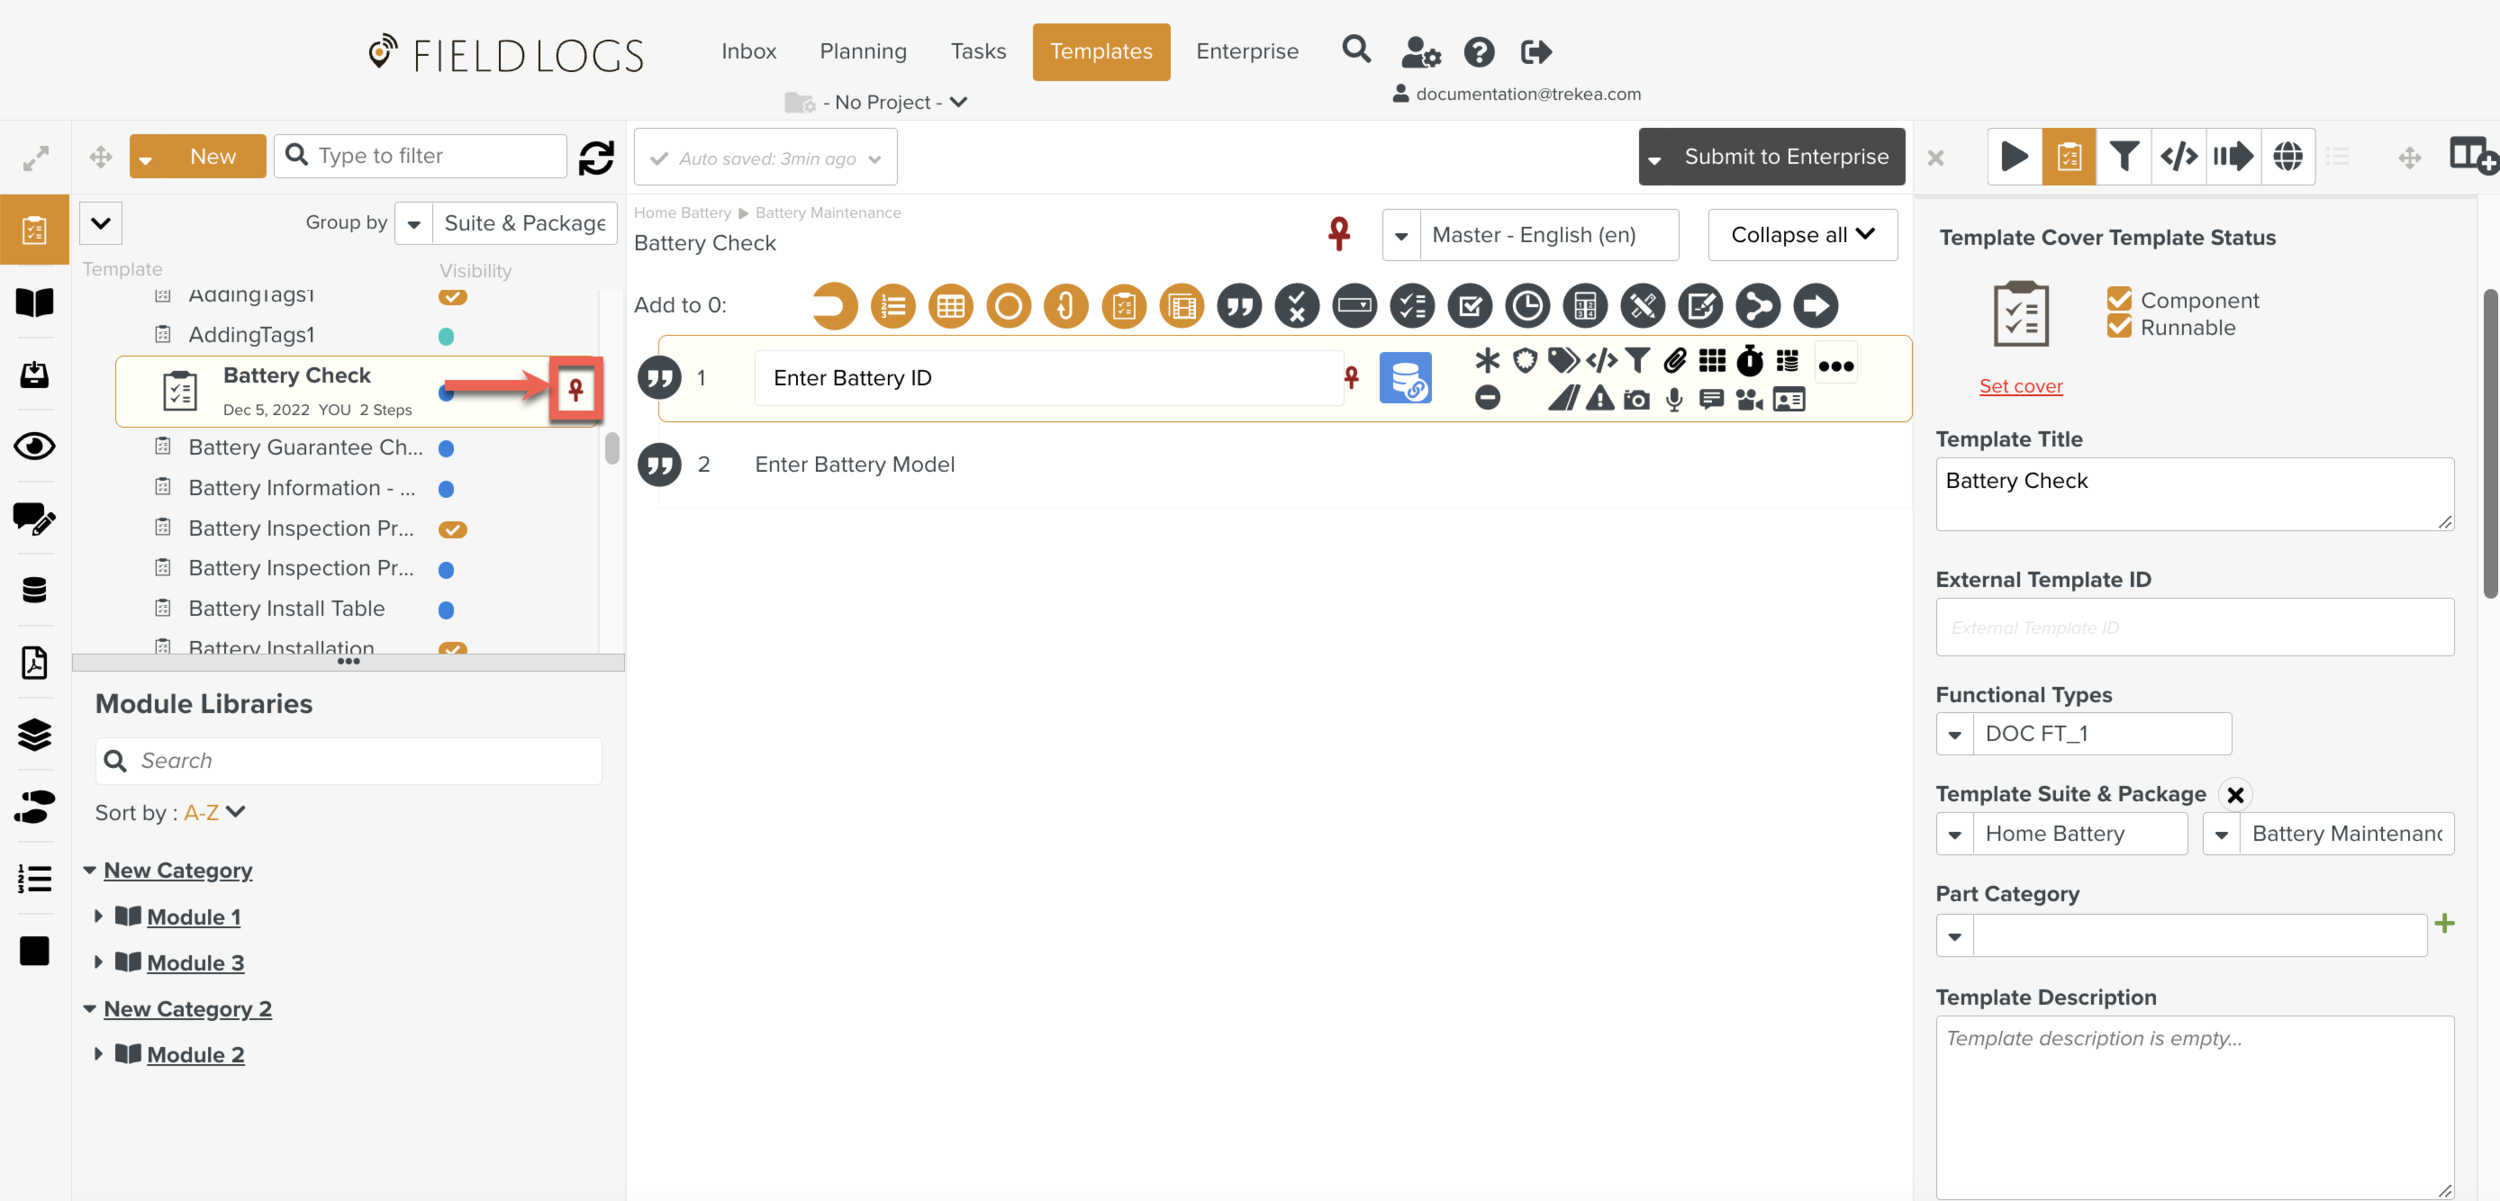
Task: Add a timer clock step
Action: tap(1527, 306)
